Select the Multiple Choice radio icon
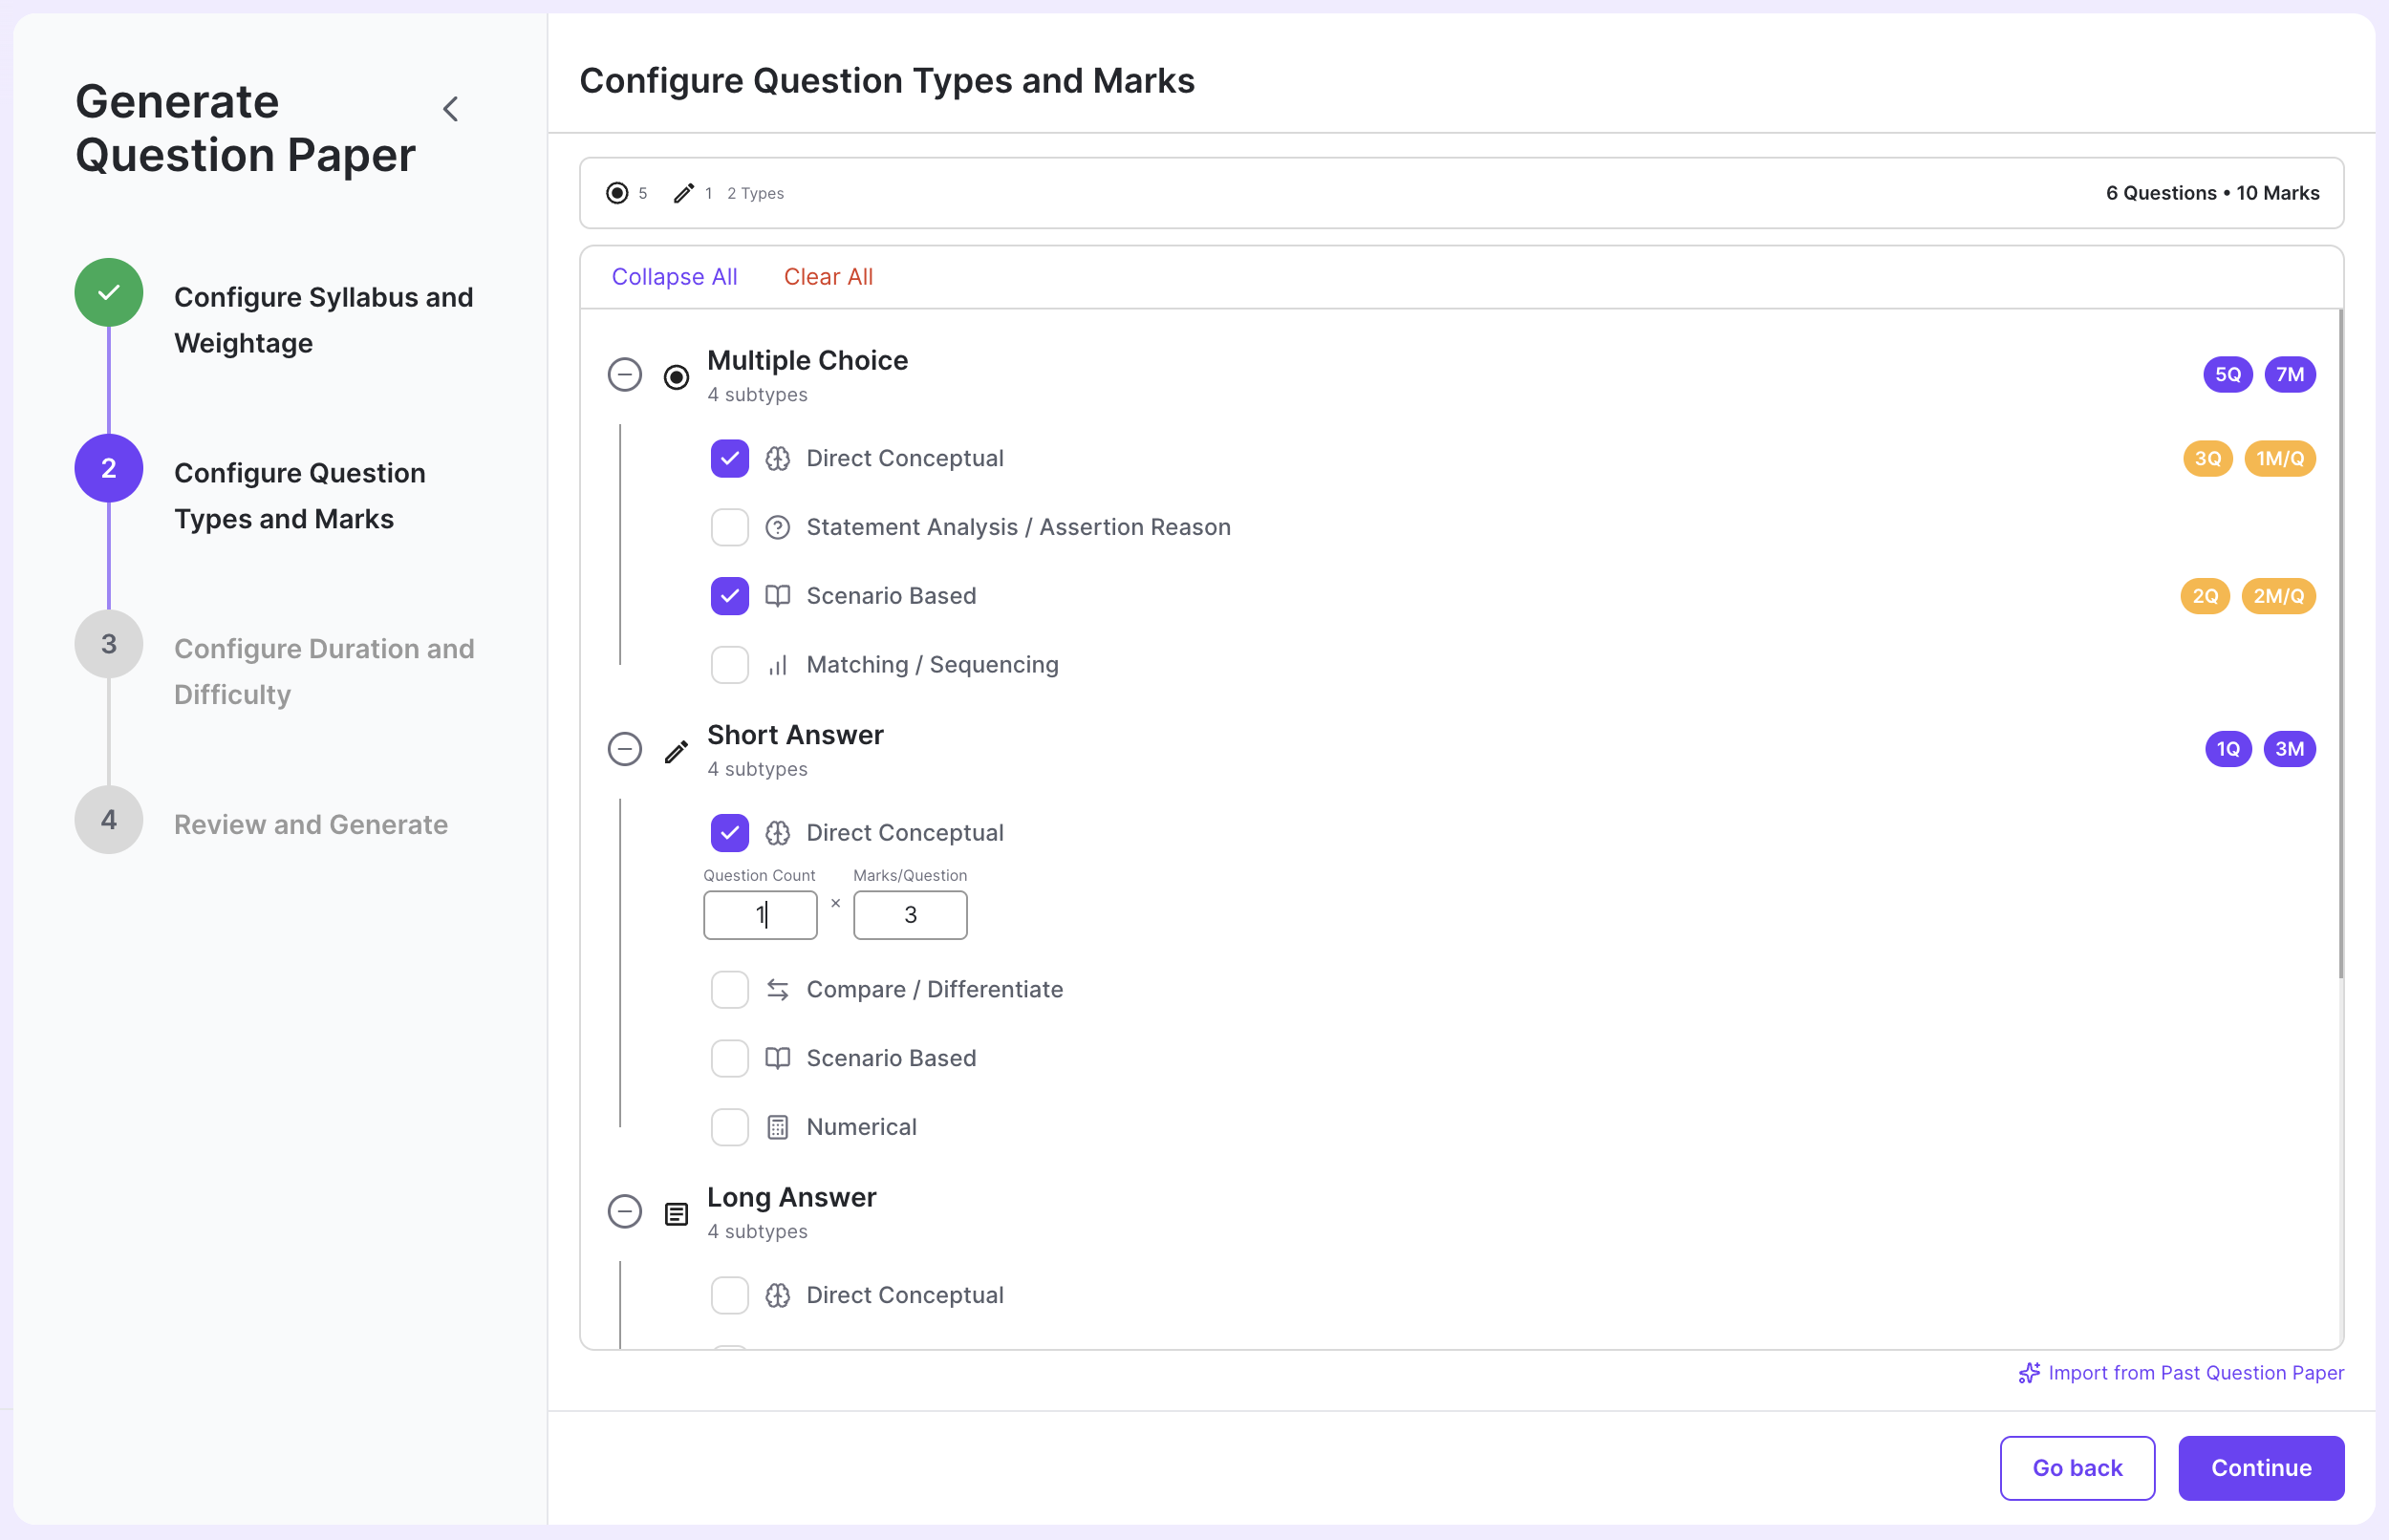This screenshot has width=2389, height=1540. [x=676, y=376]
